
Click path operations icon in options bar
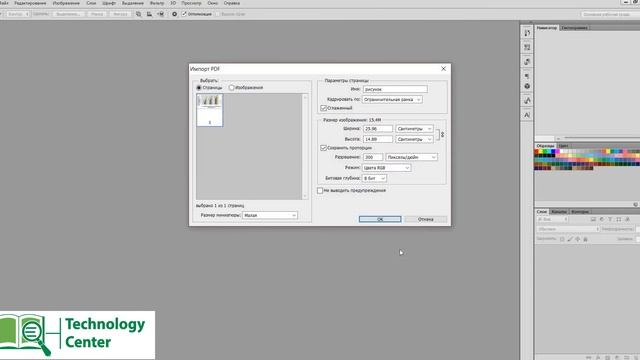point(138,14)
